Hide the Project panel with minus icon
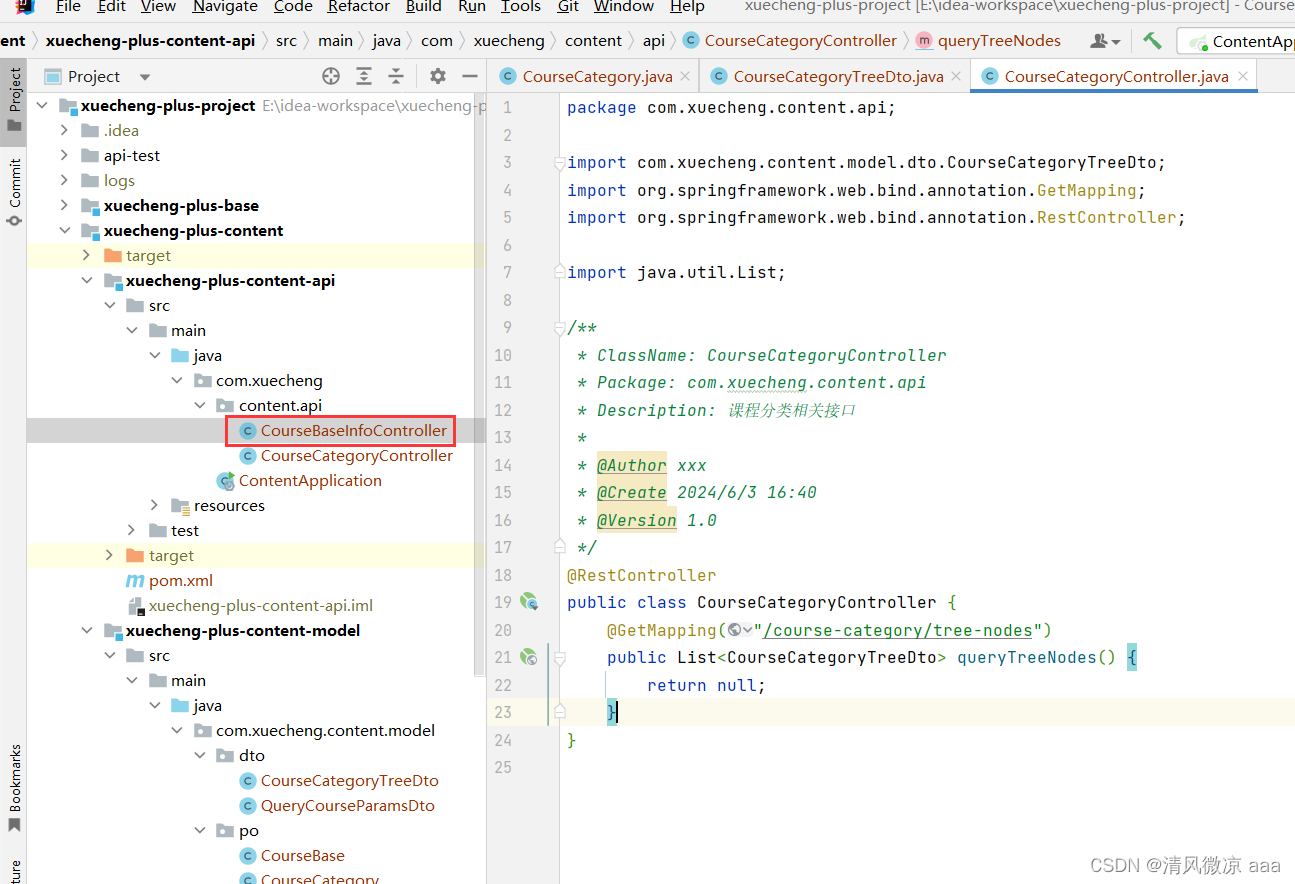The image size is (1295, 884). tap(469, 76)
